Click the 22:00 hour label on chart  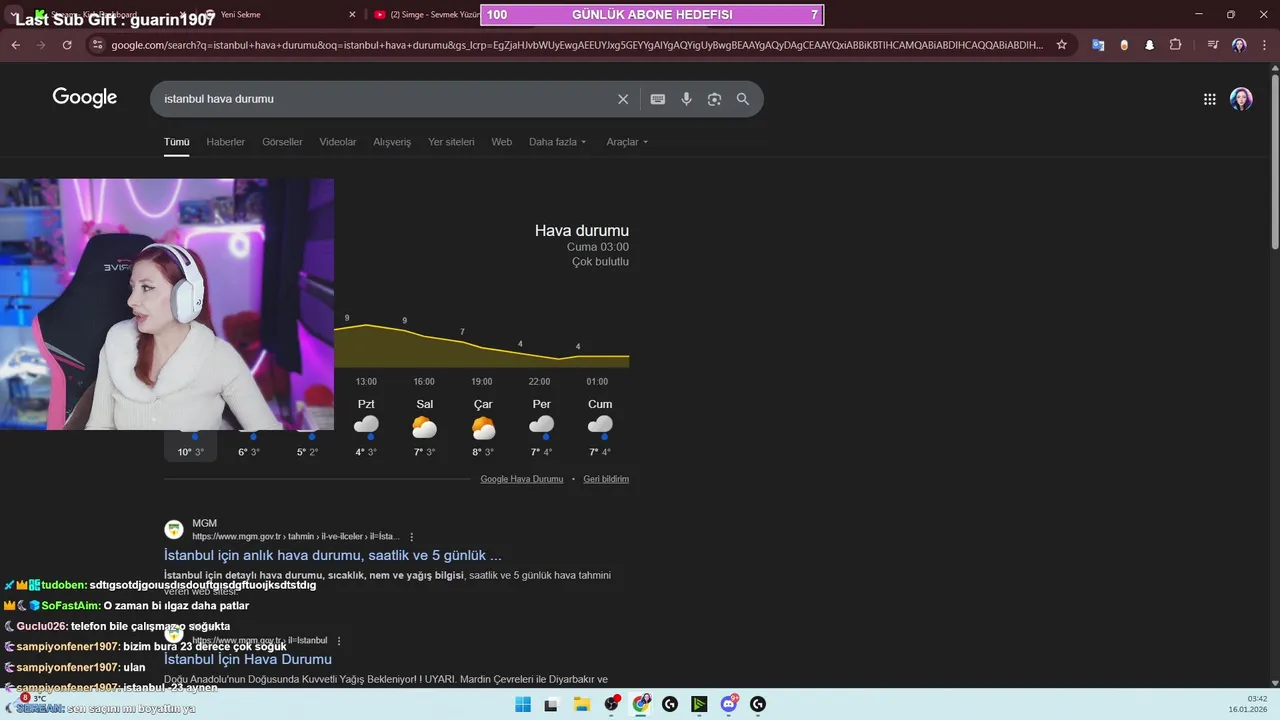pyautogui.click(x=541, y=382)
